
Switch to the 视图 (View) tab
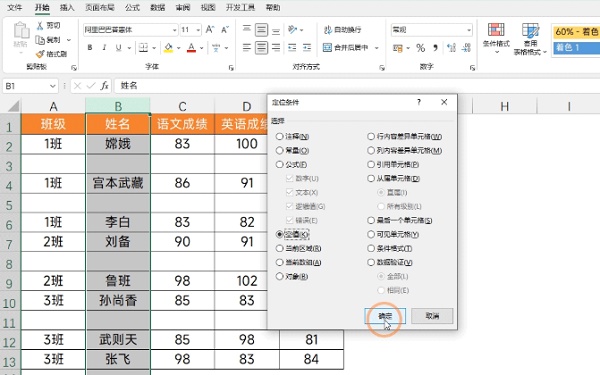coord(208,7)
